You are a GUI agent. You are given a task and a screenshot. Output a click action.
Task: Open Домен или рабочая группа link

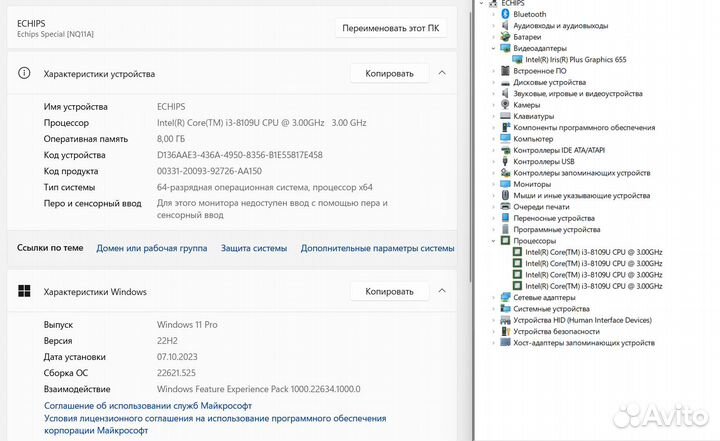tap(152, 248)
